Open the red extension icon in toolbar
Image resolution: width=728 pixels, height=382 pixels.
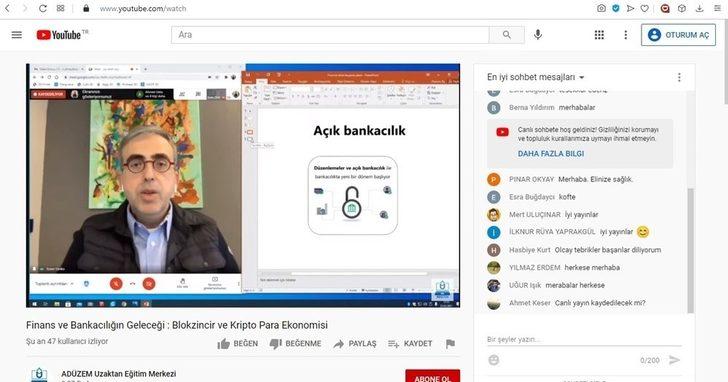[x=665, y=8]
